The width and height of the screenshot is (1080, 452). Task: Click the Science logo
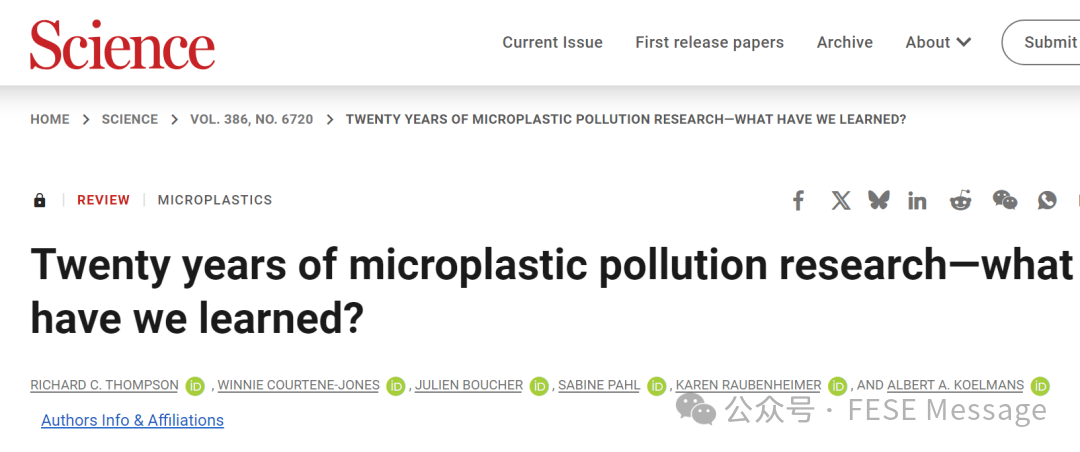point(122,46)
